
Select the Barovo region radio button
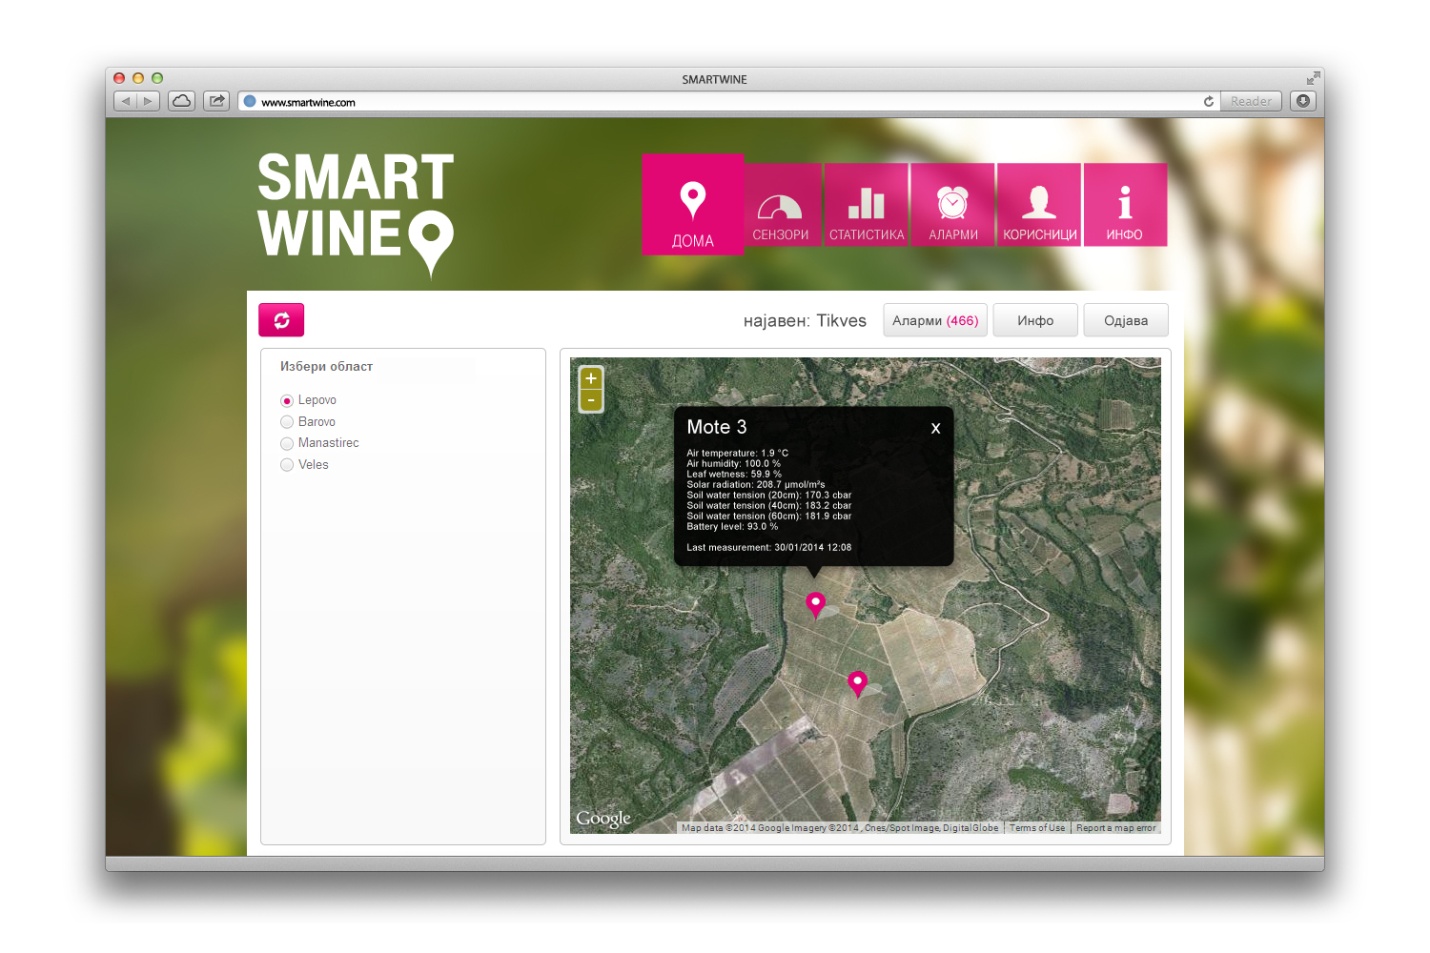coord(287,422)
